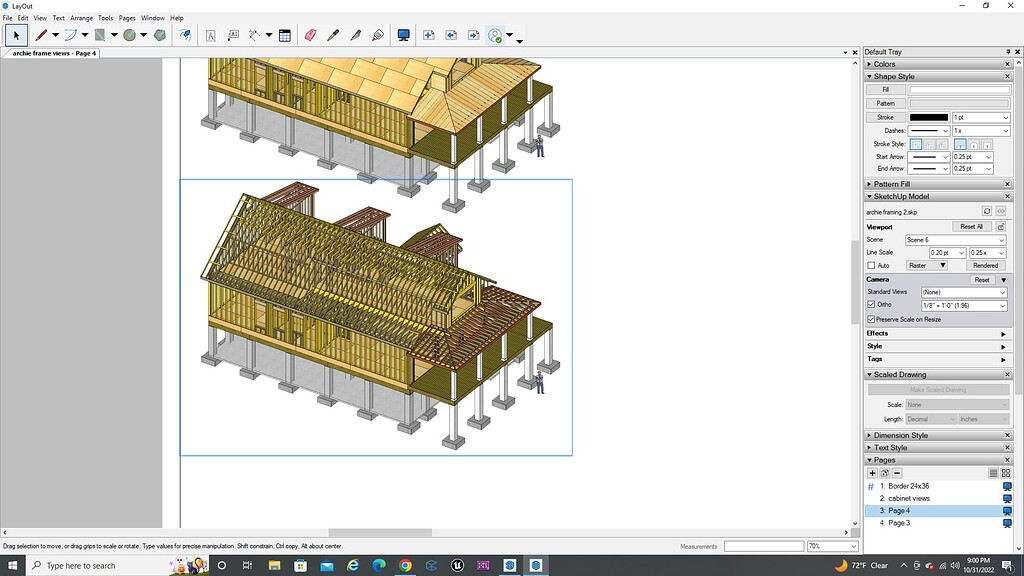
Task: Open the Google Chrome taskbar icon
Action: [404, 565]
